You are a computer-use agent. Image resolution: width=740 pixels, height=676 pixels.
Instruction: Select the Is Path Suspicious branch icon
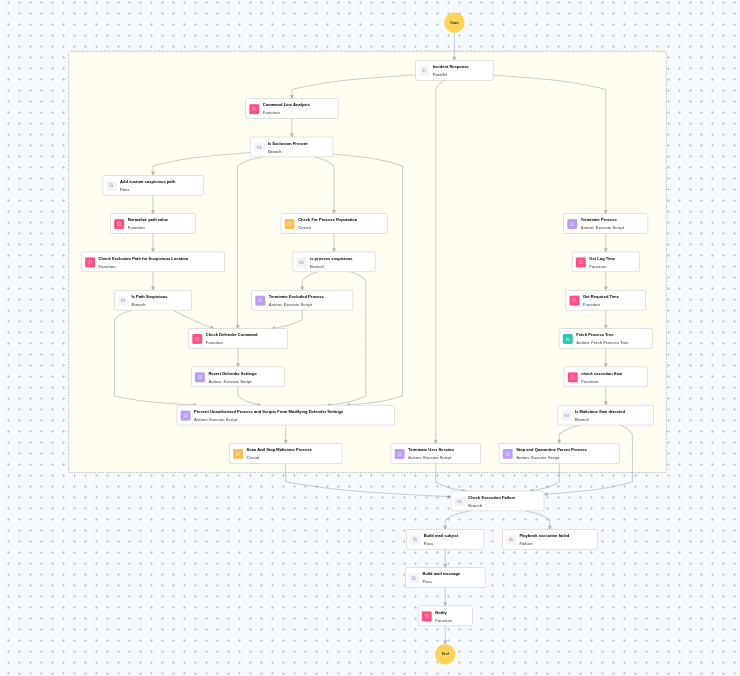coord(123,300)
